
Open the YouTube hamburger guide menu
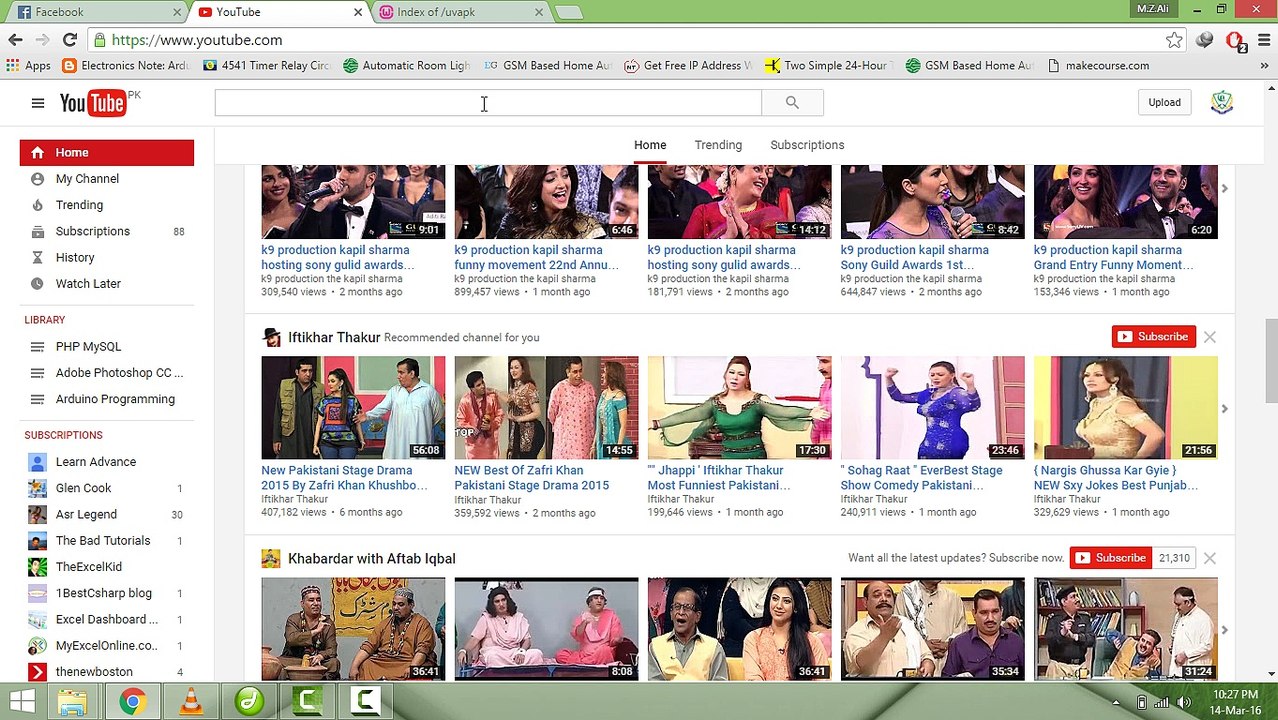(x=37, y=103)
